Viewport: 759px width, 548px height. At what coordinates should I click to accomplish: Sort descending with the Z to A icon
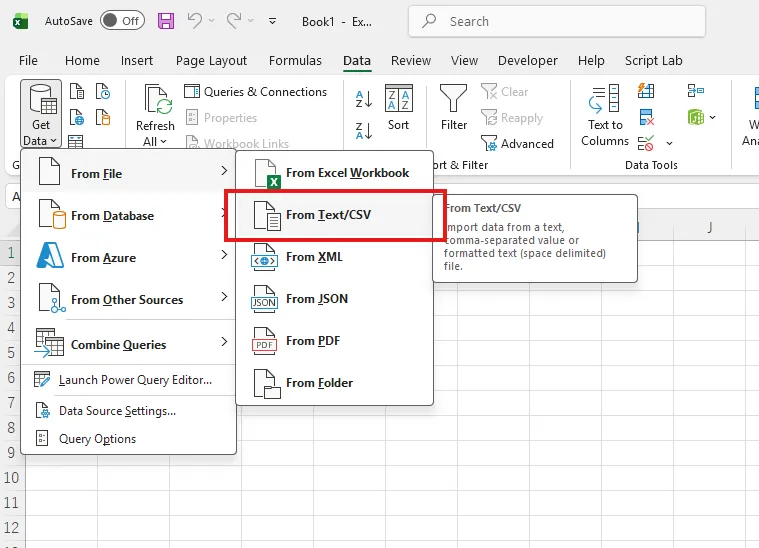364,131
